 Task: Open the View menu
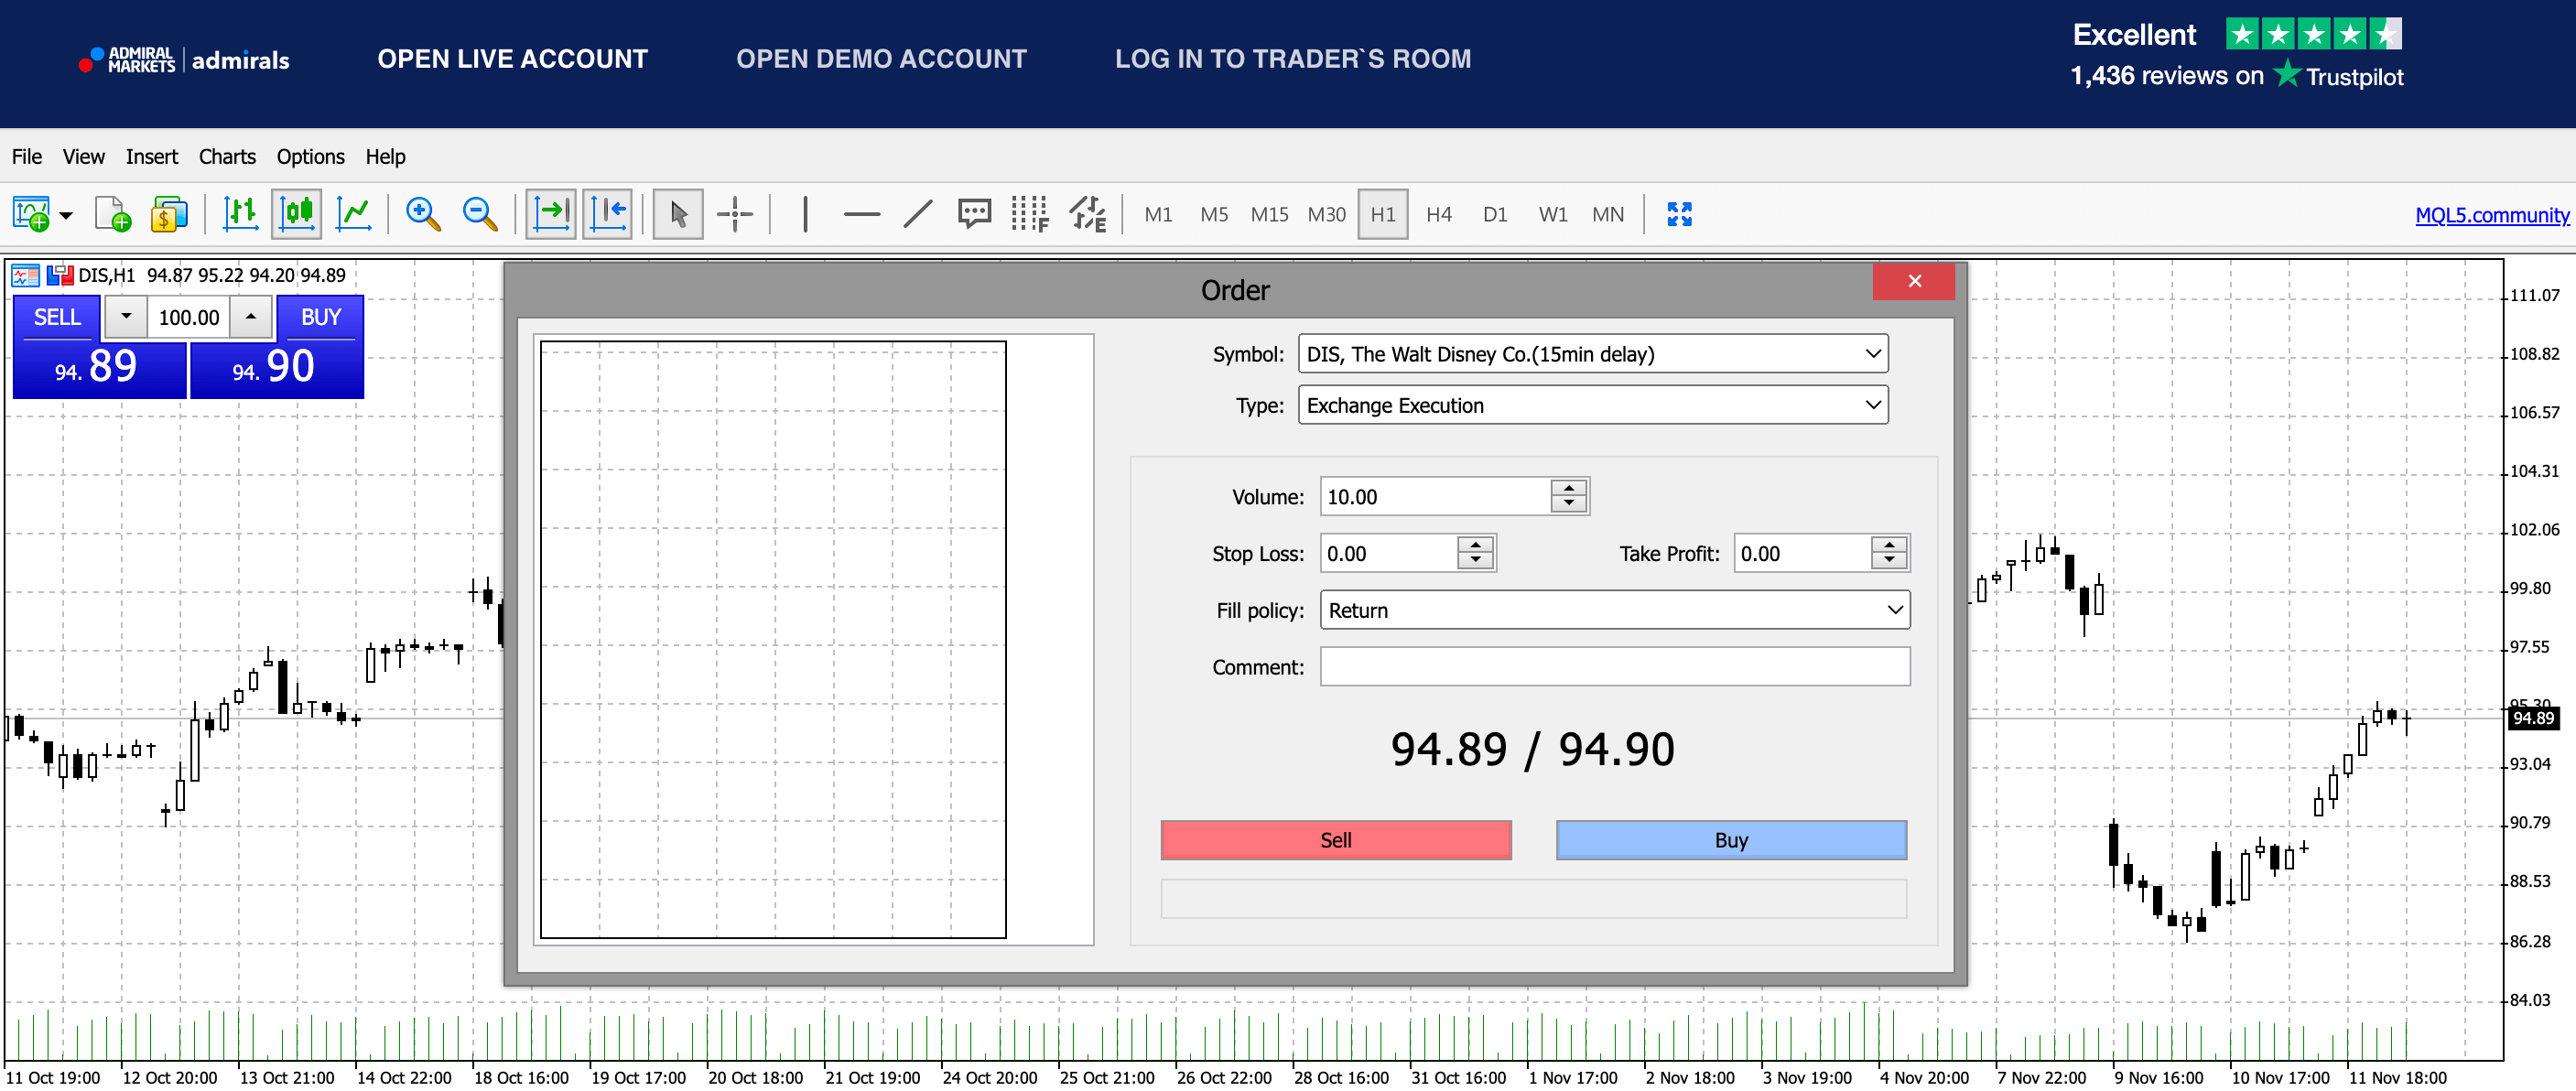(x=83, y=156)
